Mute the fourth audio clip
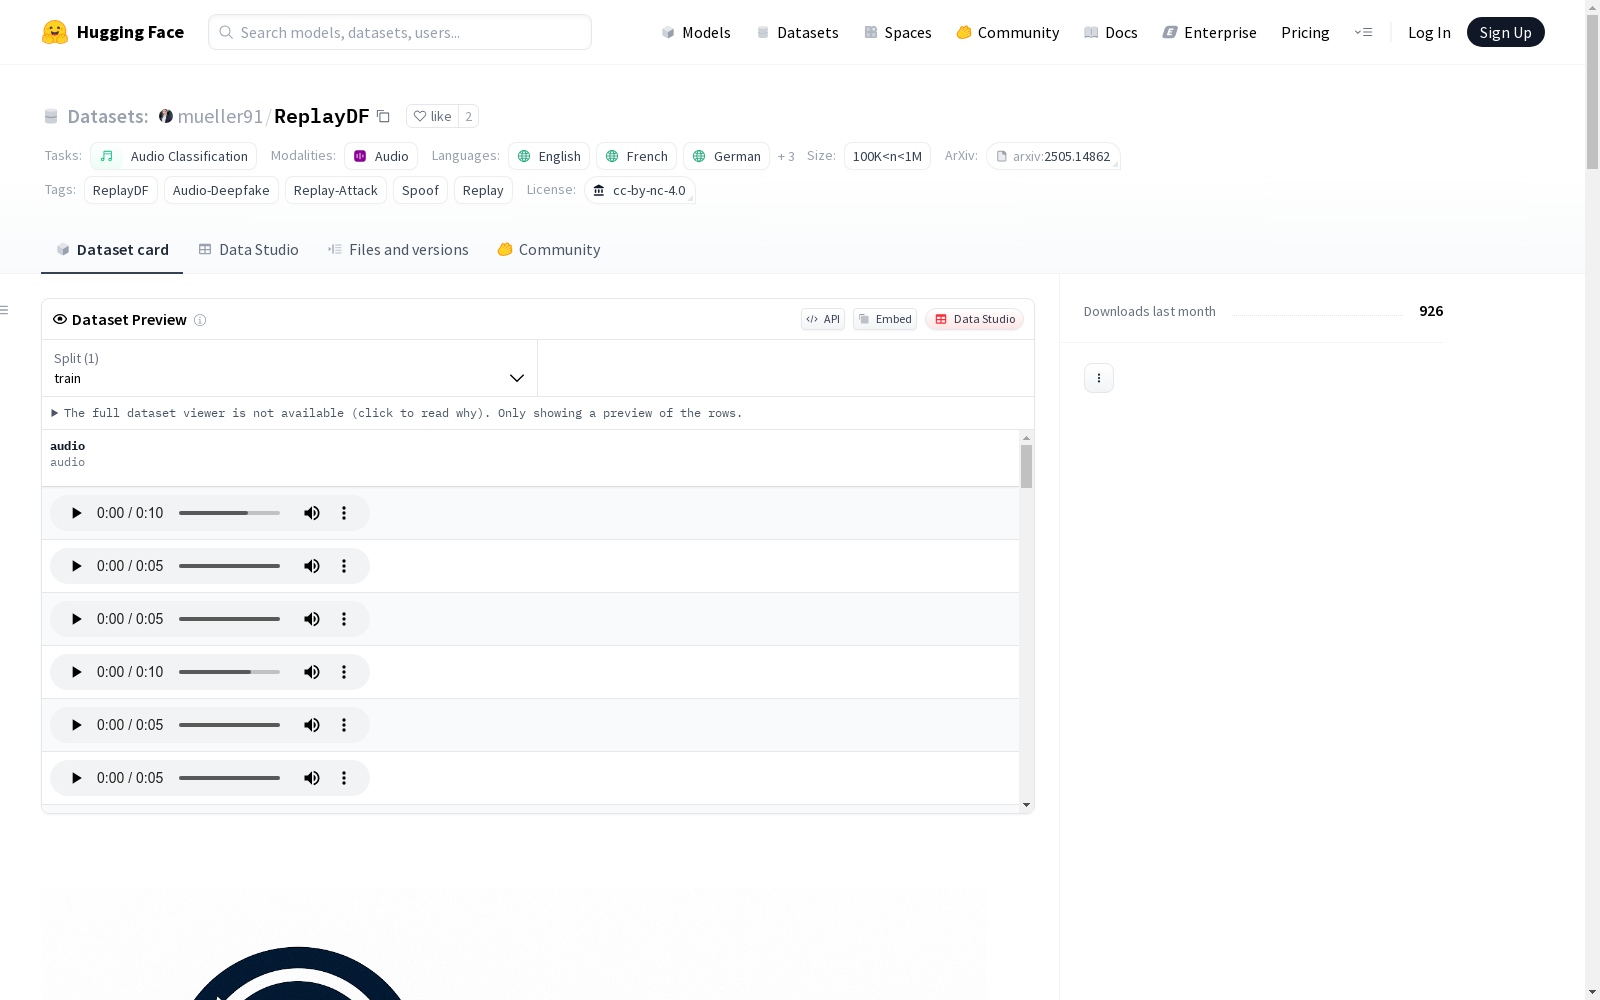Screen dimensions: 1600x1000 312,672
